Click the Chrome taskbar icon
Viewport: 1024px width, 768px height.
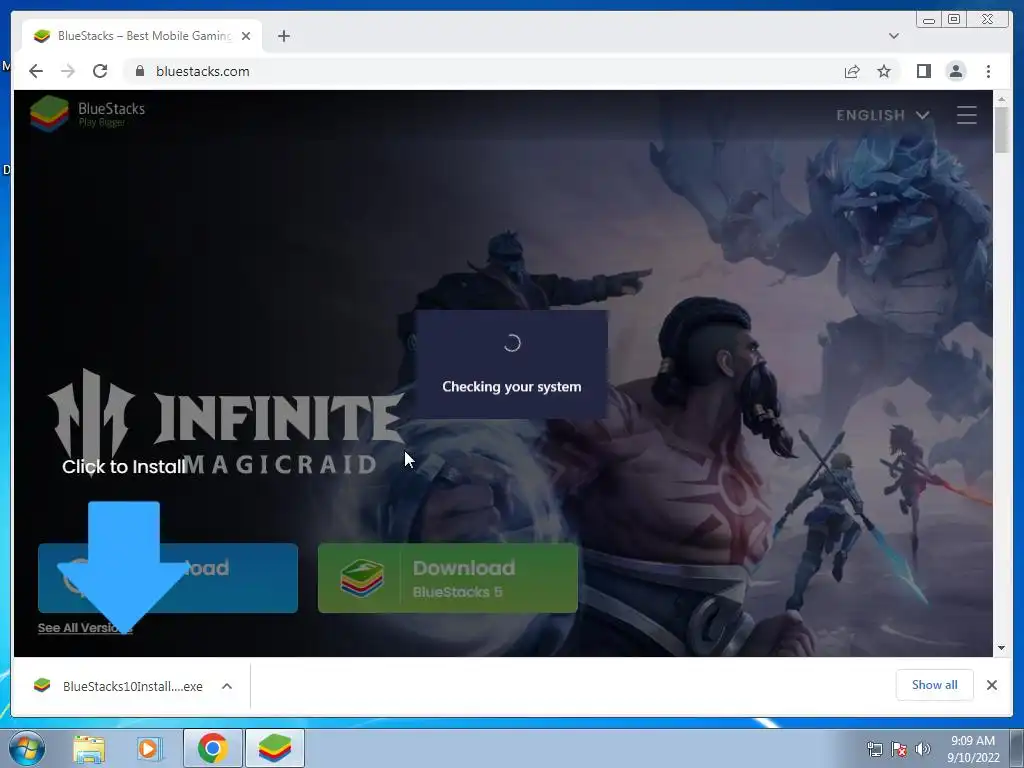(x=213, y=748)
